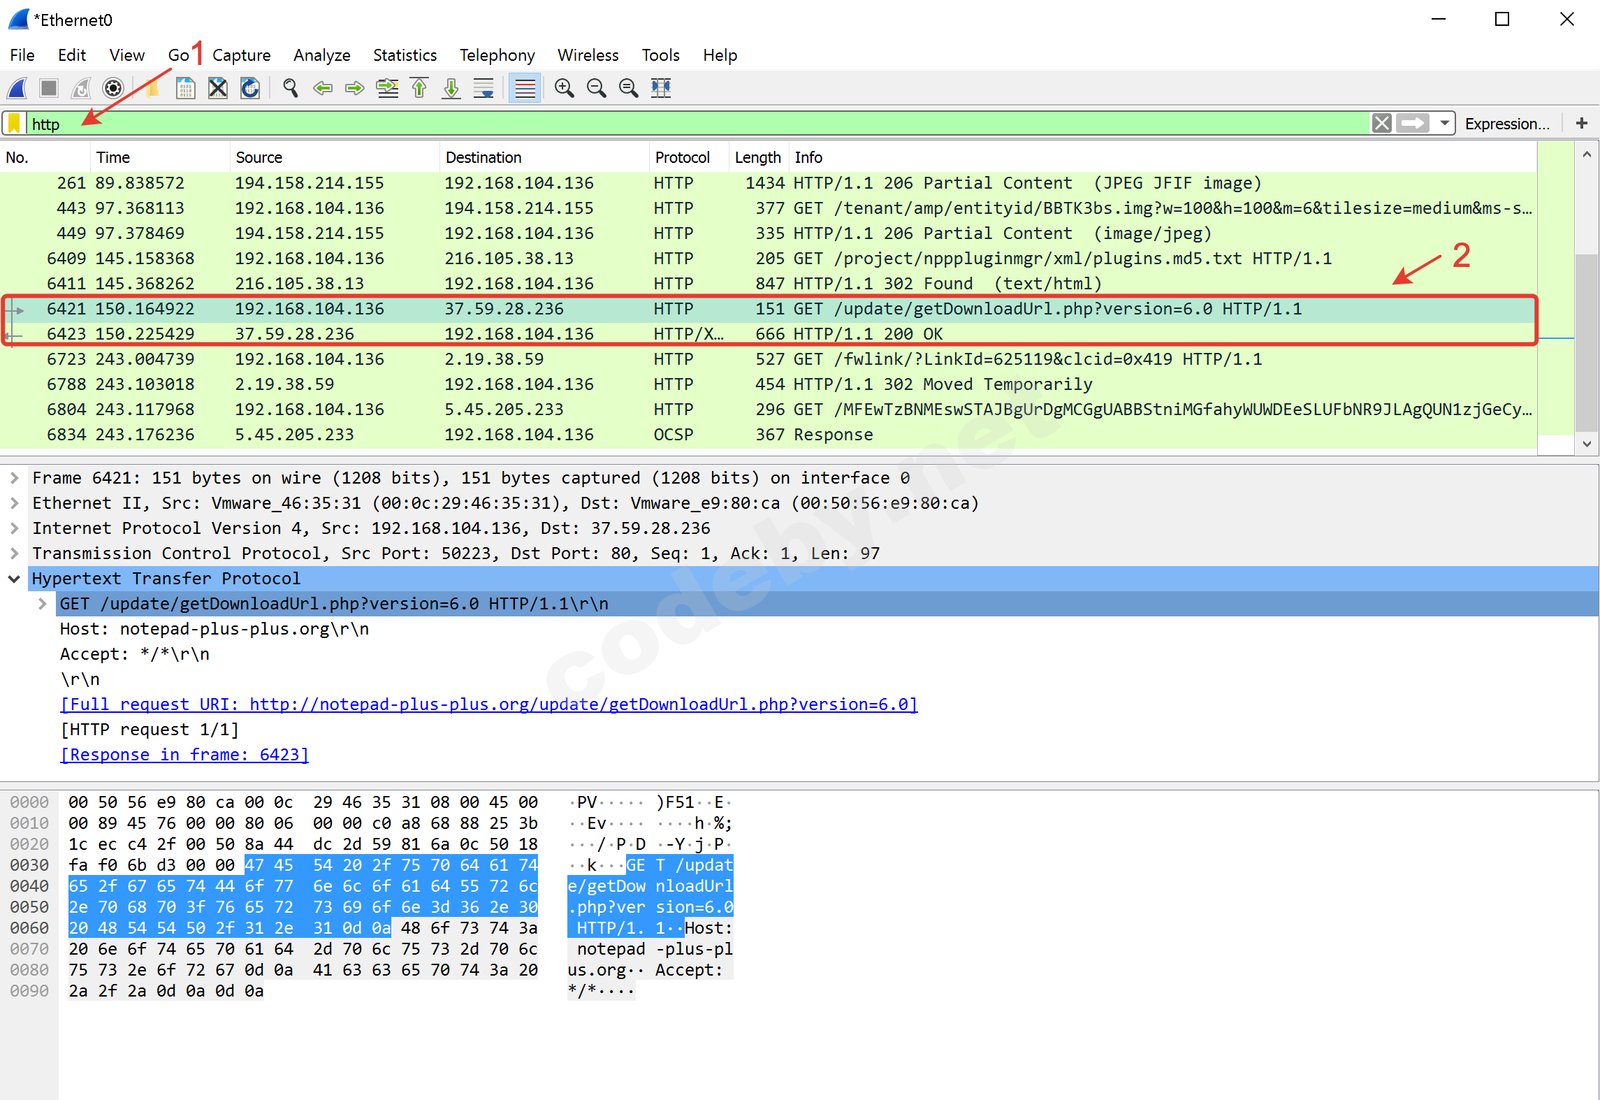The width and height of the screenshot is (1600, 1100).
Task: Zoom in on packet list text
Action: tap(564, 88)
